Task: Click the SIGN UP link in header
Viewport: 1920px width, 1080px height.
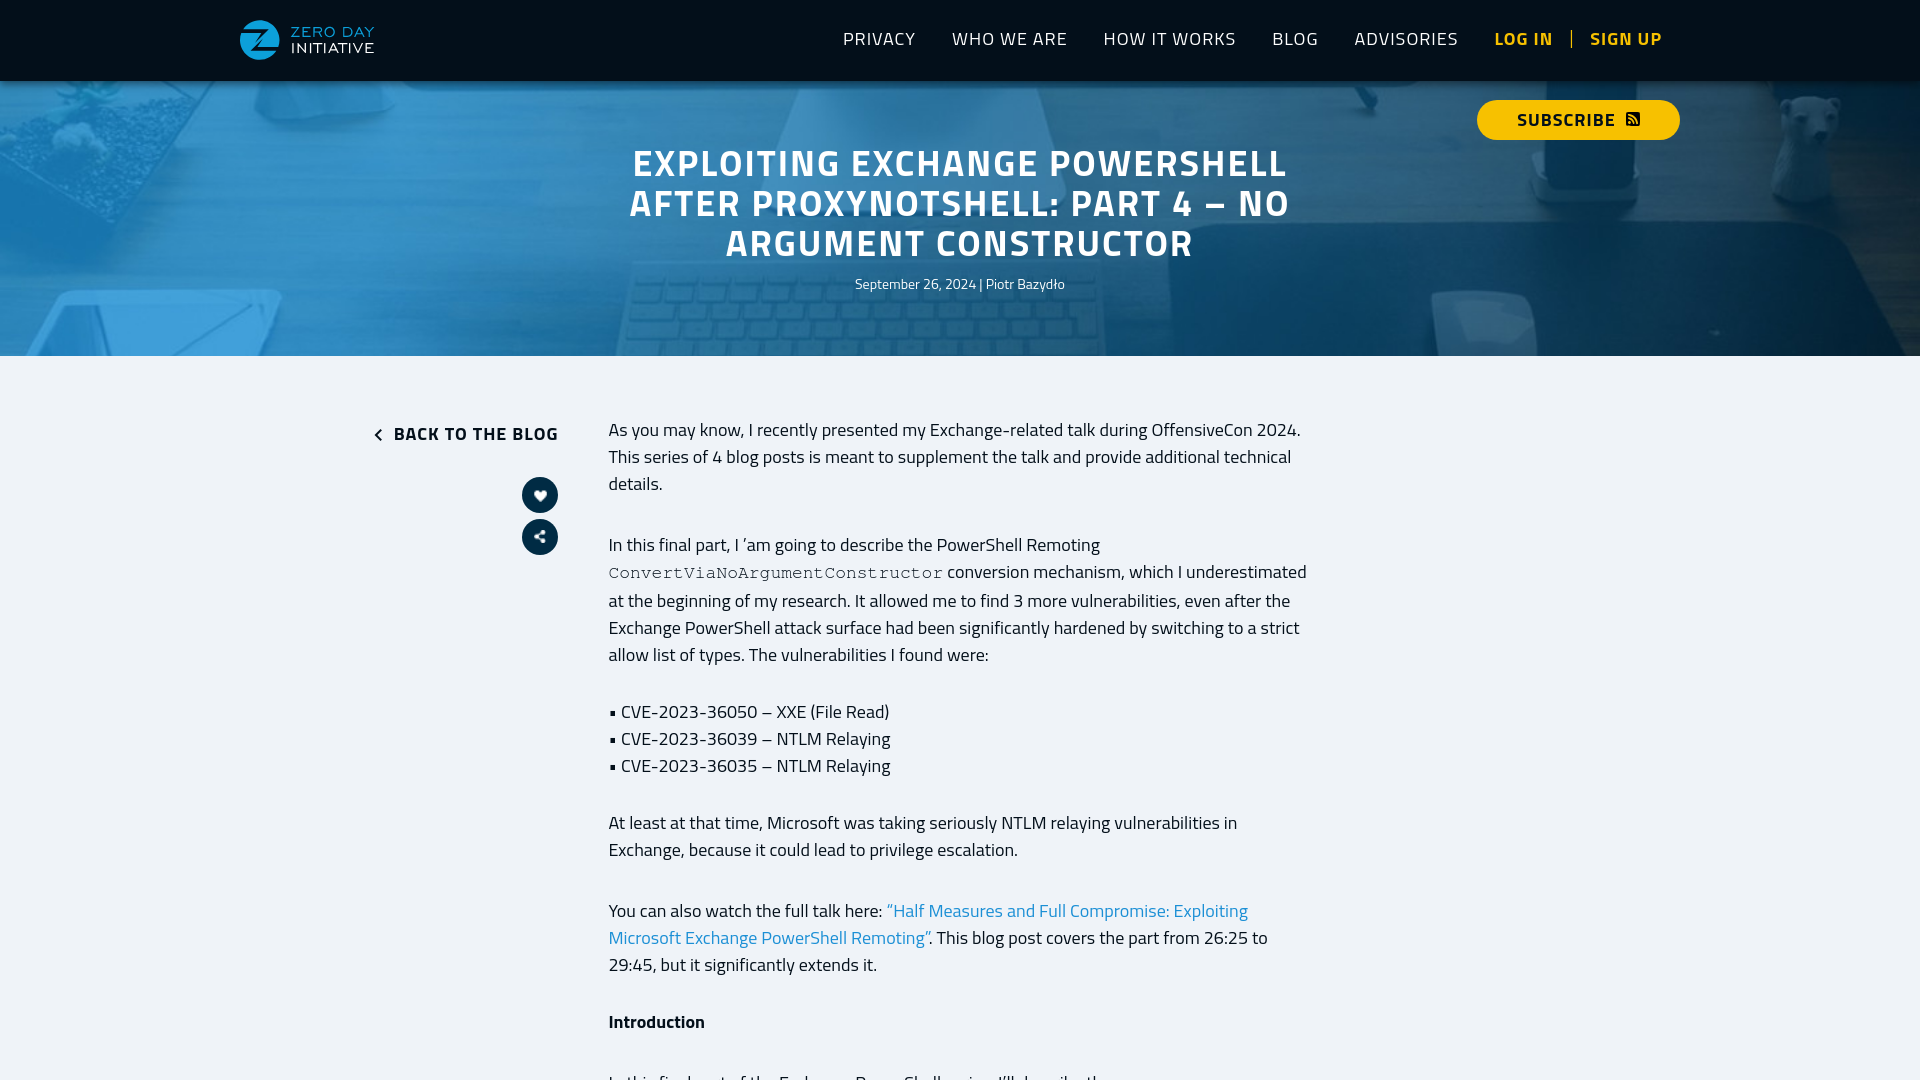Action: [x=1626, y=38]
